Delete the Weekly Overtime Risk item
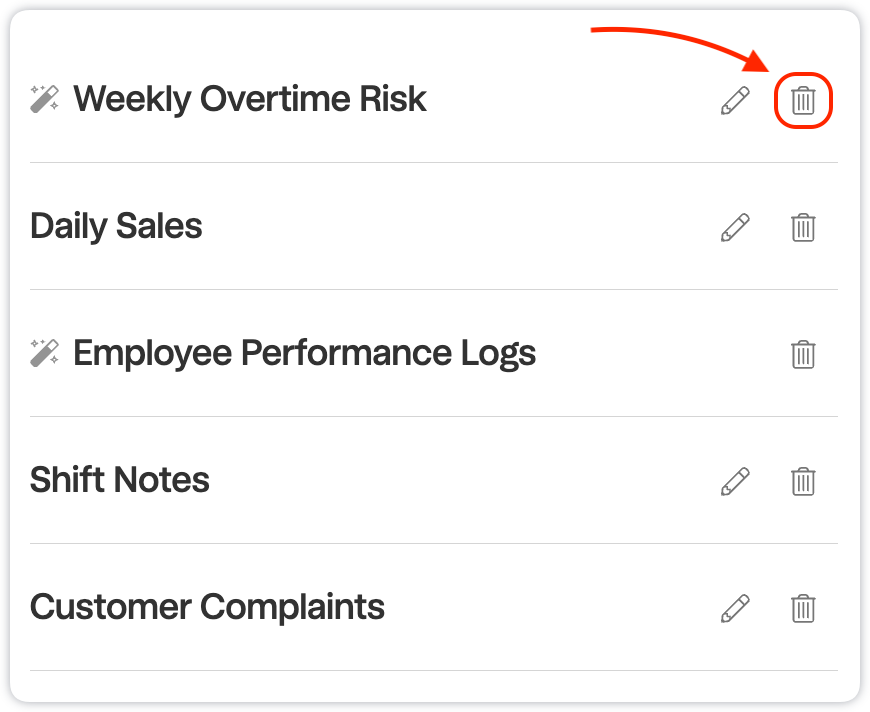 click(x=803, y=100)
